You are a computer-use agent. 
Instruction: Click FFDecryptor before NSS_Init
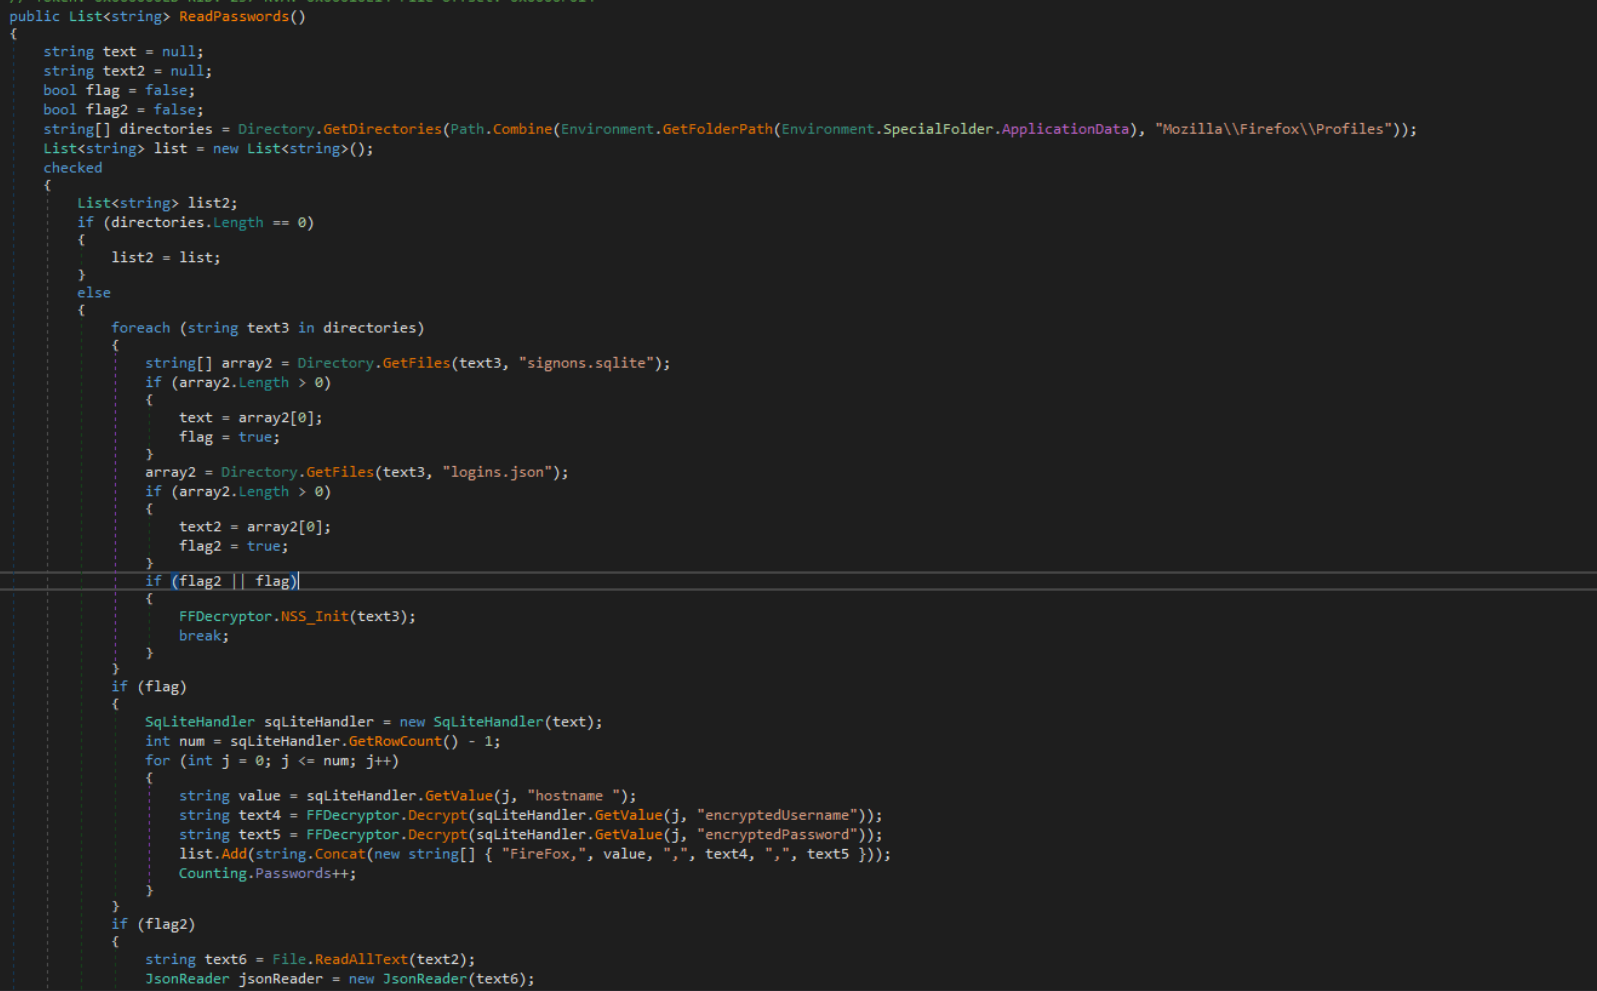[225, 616]
